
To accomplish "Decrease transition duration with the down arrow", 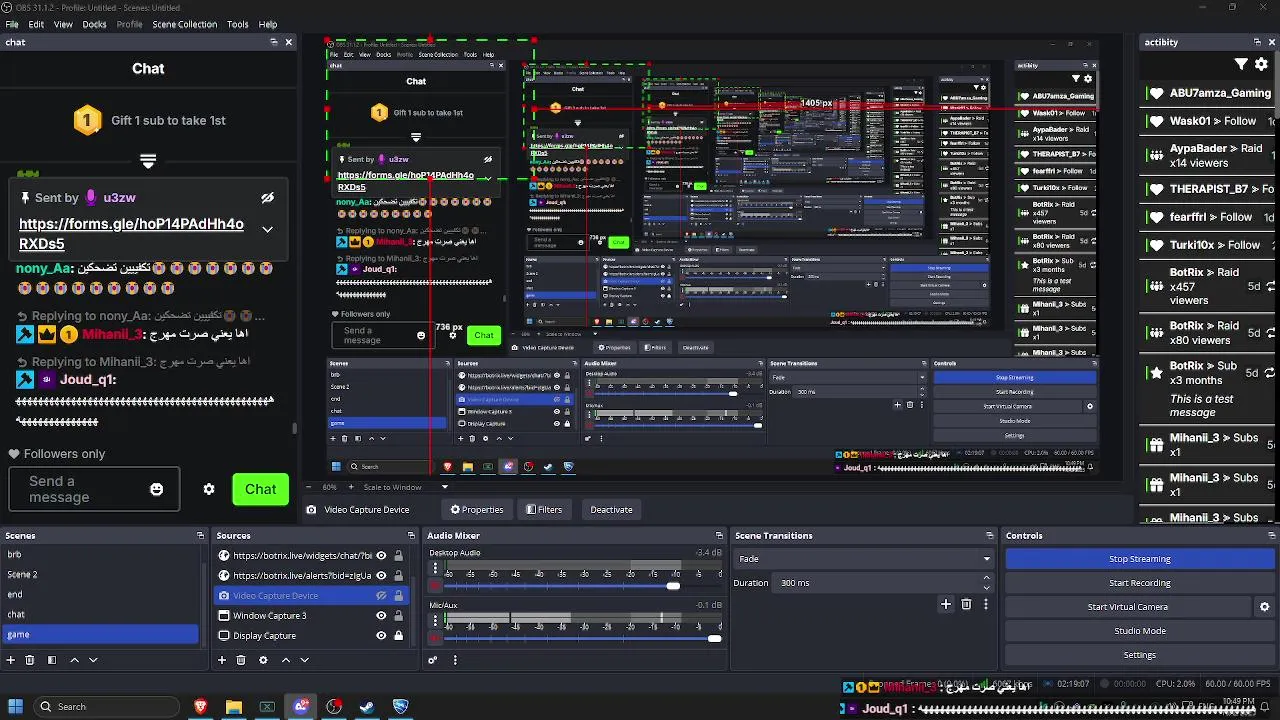I will click(x=987, y=587).
